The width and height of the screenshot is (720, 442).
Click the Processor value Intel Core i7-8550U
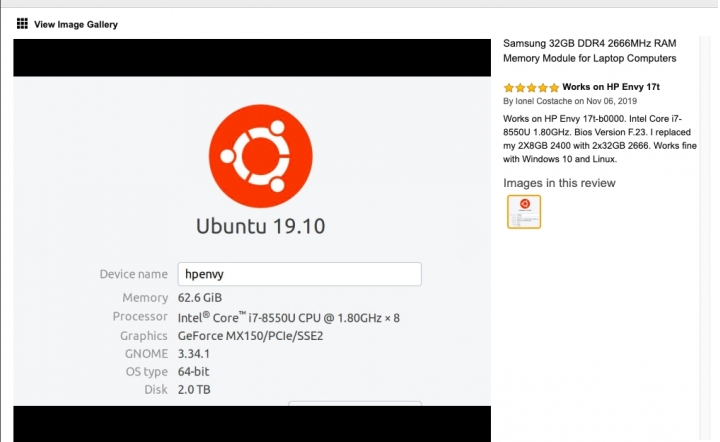tap(288, 318)
